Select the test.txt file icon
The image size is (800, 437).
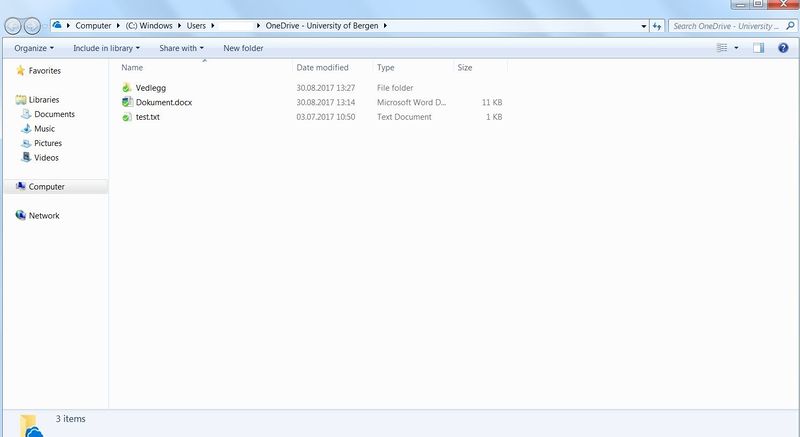click(127, 117)
